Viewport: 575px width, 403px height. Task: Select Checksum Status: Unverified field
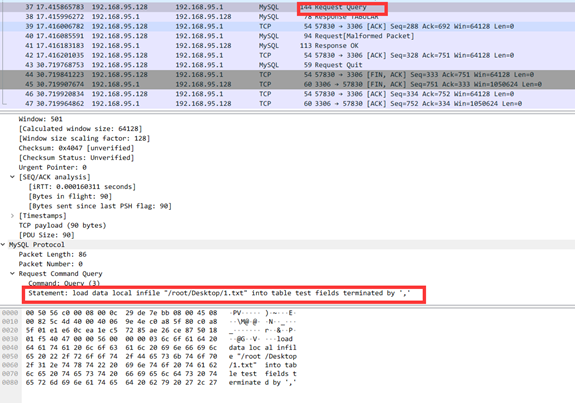[76, 158]
